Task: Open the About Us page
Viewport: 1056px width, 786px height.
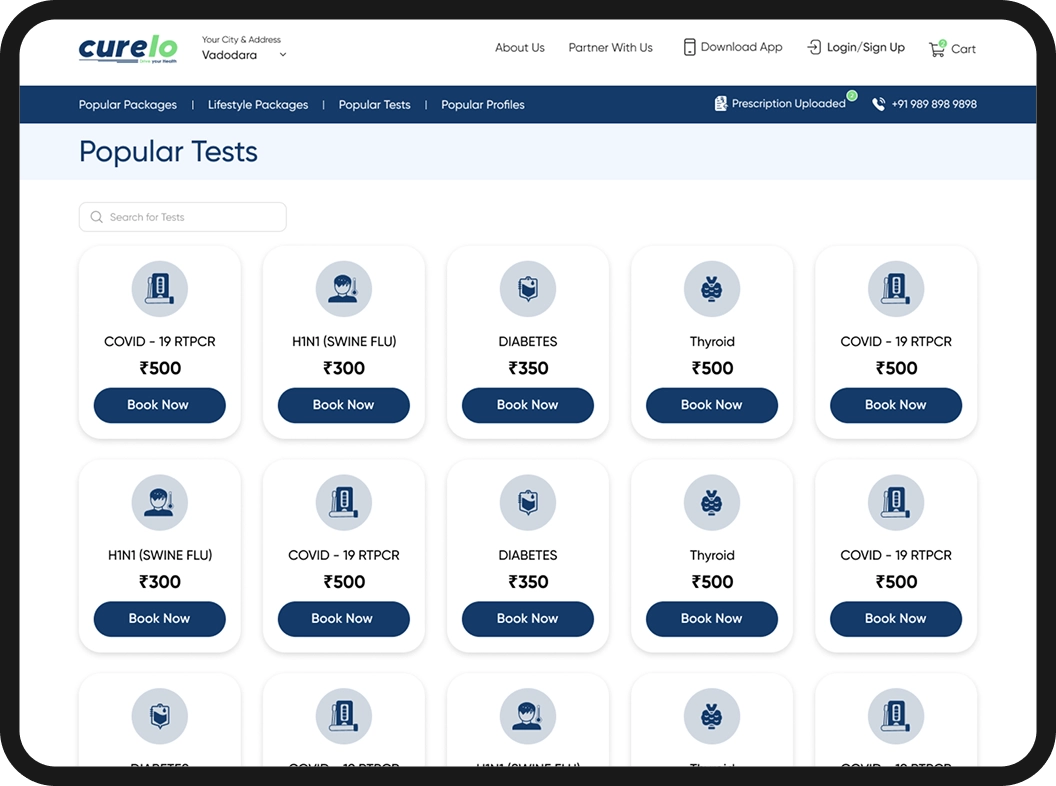Action: [x=519, y=47]
